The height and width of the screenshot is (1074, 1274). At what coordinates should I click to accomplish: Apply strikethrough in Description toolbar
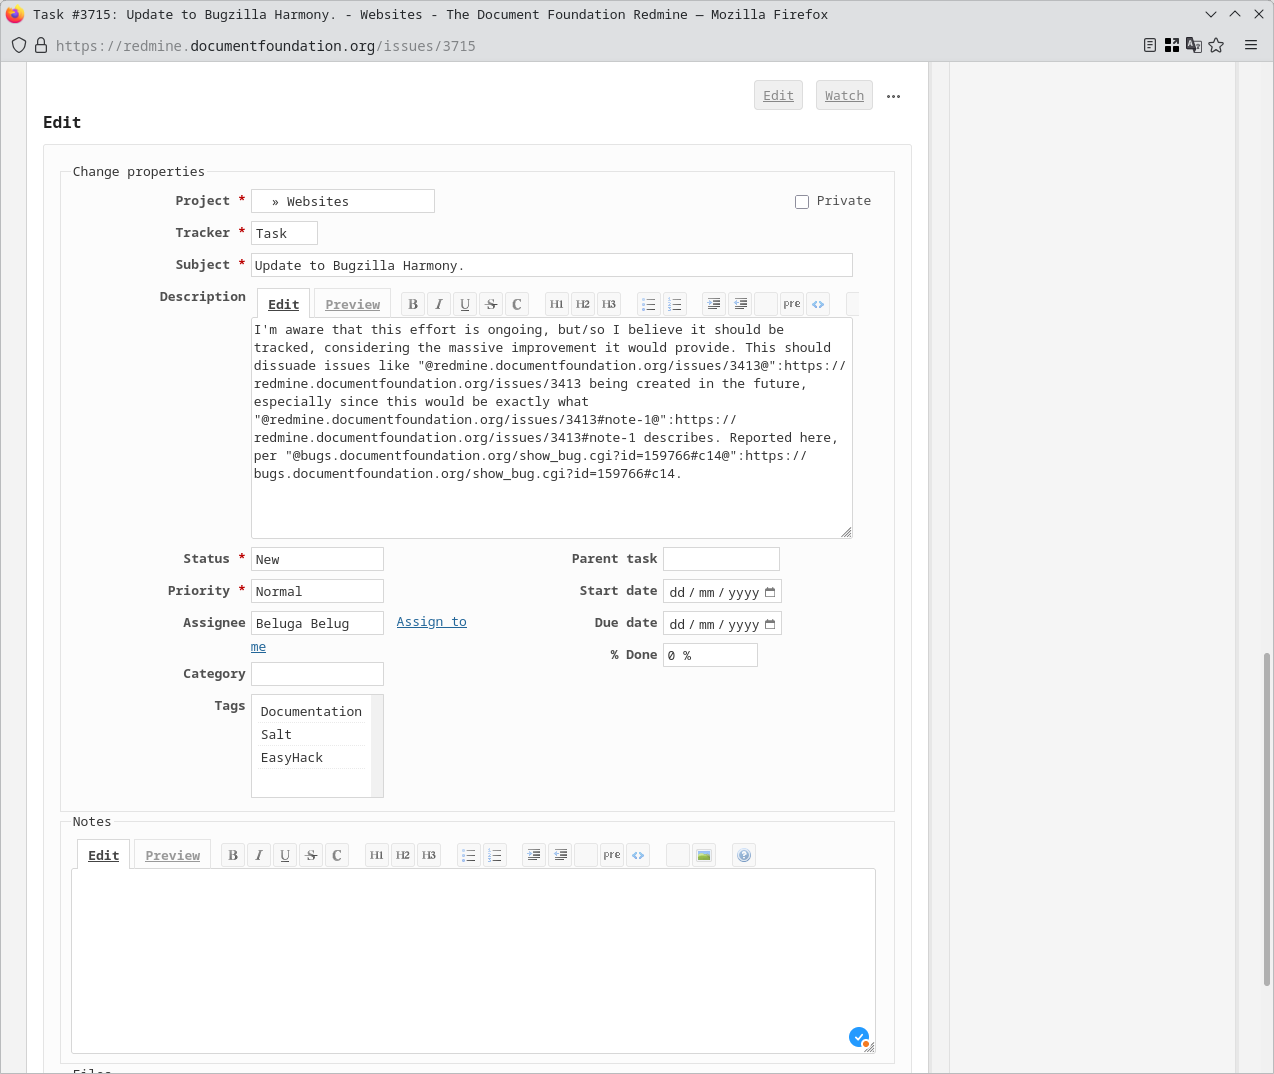[491, 304]
